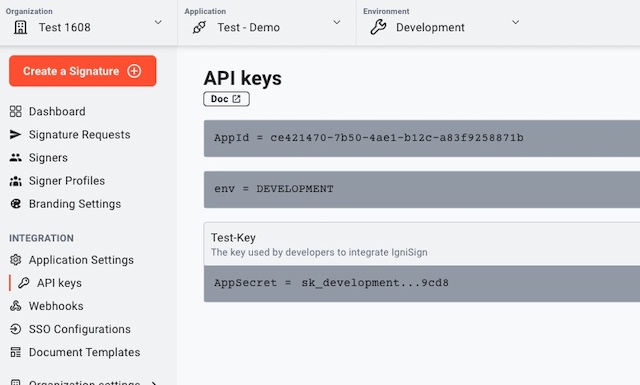Image resolution: width=640 pixels, height=385 pixels.
Task: Click the Signers people icon
Action: pos(16,158)
